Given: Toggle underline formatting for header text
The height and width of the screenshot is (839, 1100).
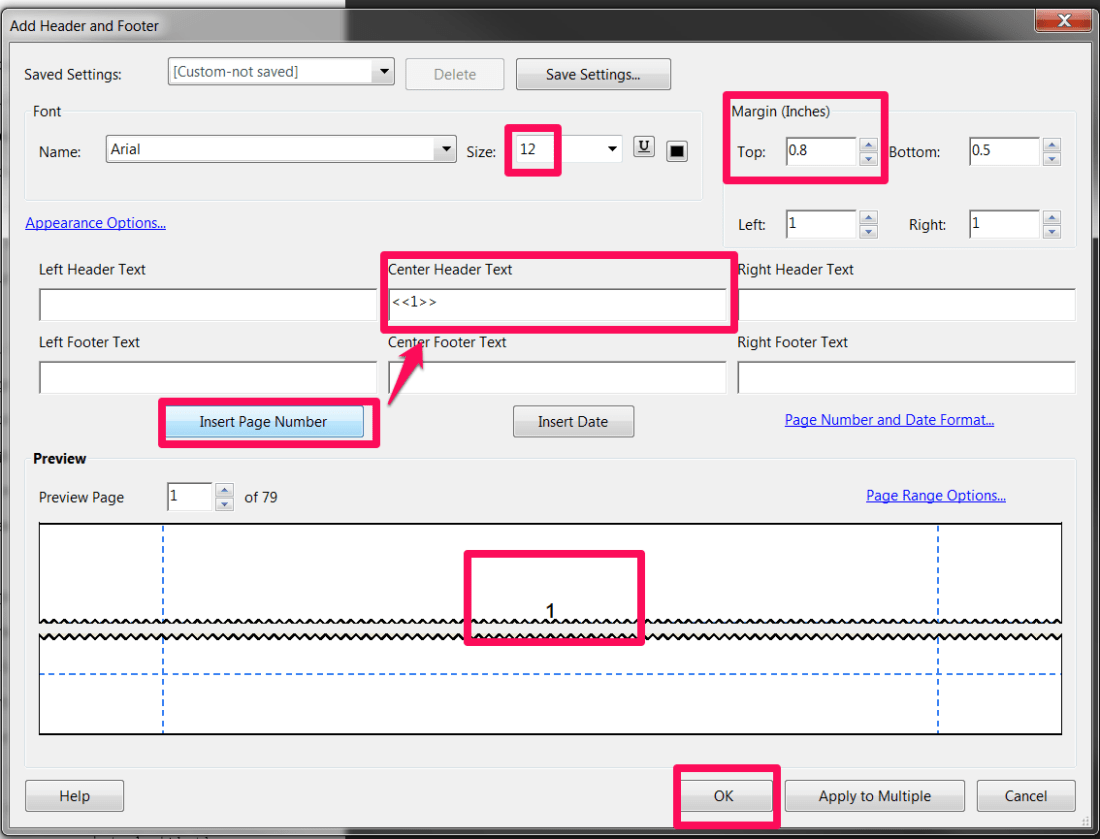Looking at the screenshot, I should click(x=643, y=145).
